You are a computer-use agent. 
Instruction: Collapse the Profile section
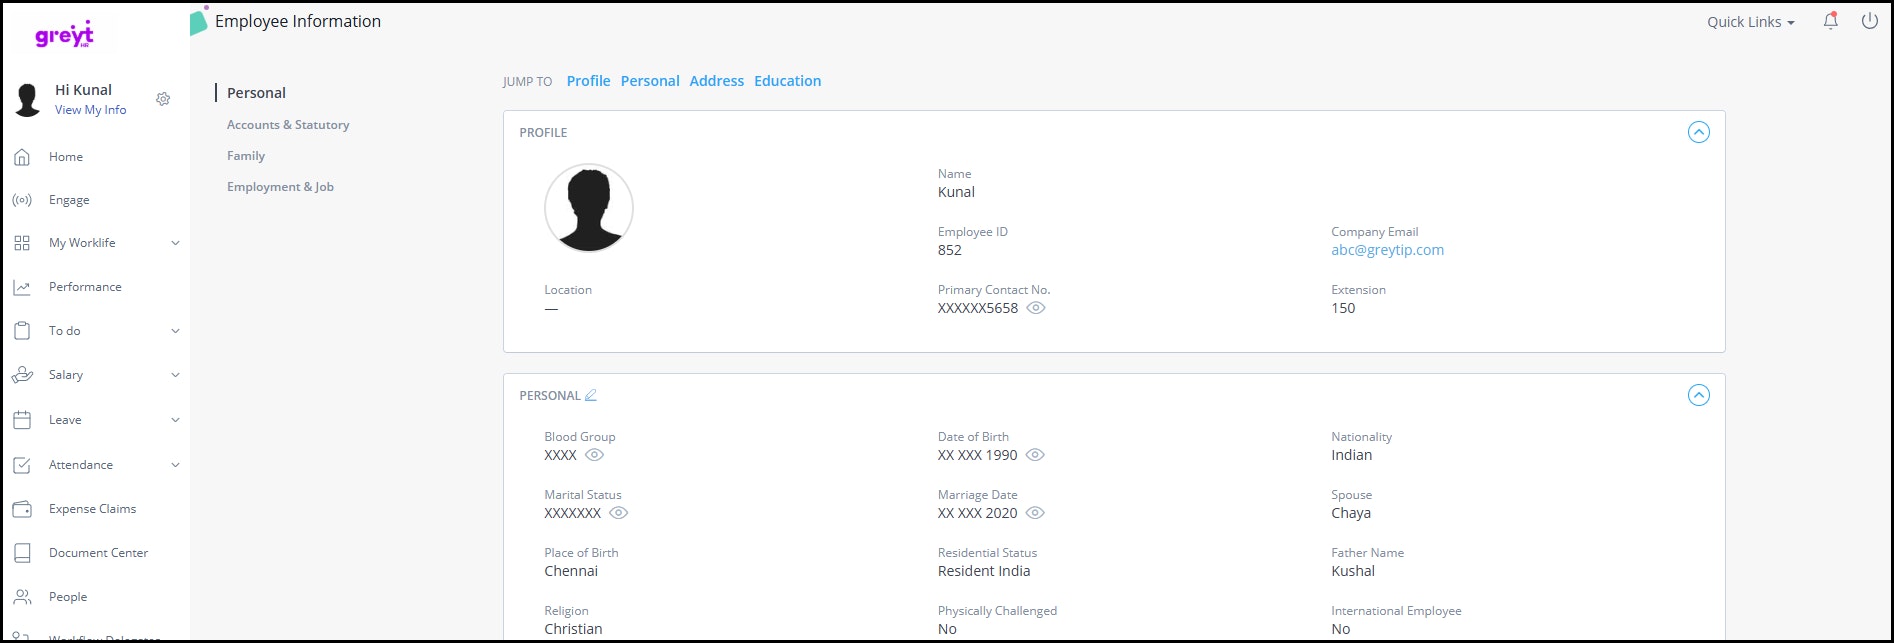click(x=1699, y=132)
